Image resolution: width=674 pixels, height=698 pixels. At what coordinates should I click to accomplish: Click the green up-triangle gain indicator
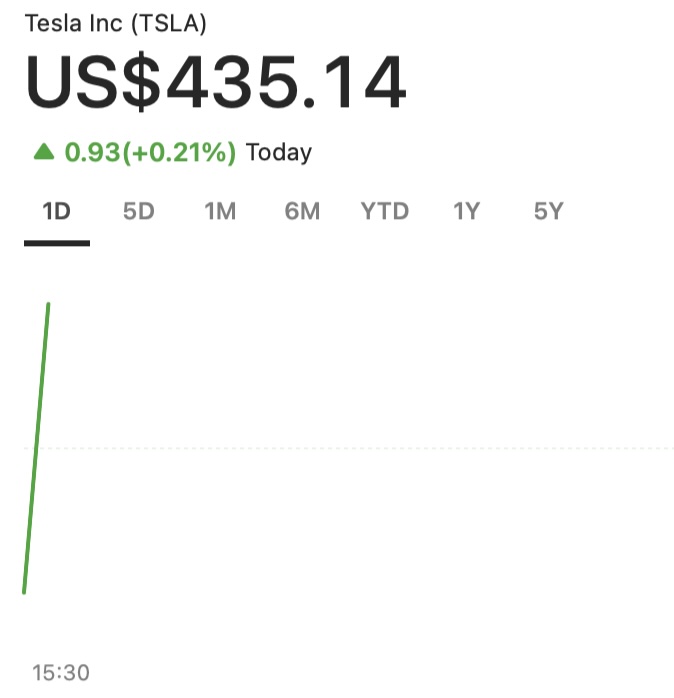43,152
